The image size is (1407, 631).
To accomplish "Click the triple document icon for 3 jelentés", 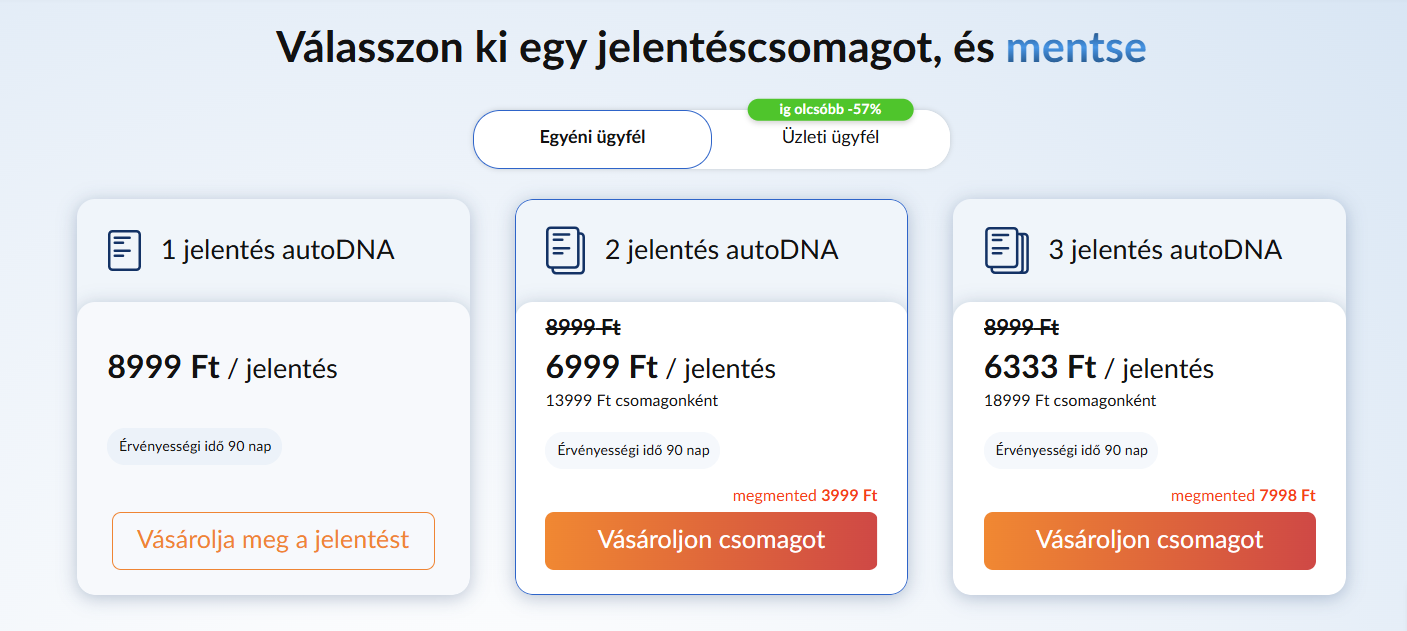I will [x=1006, y=250].
